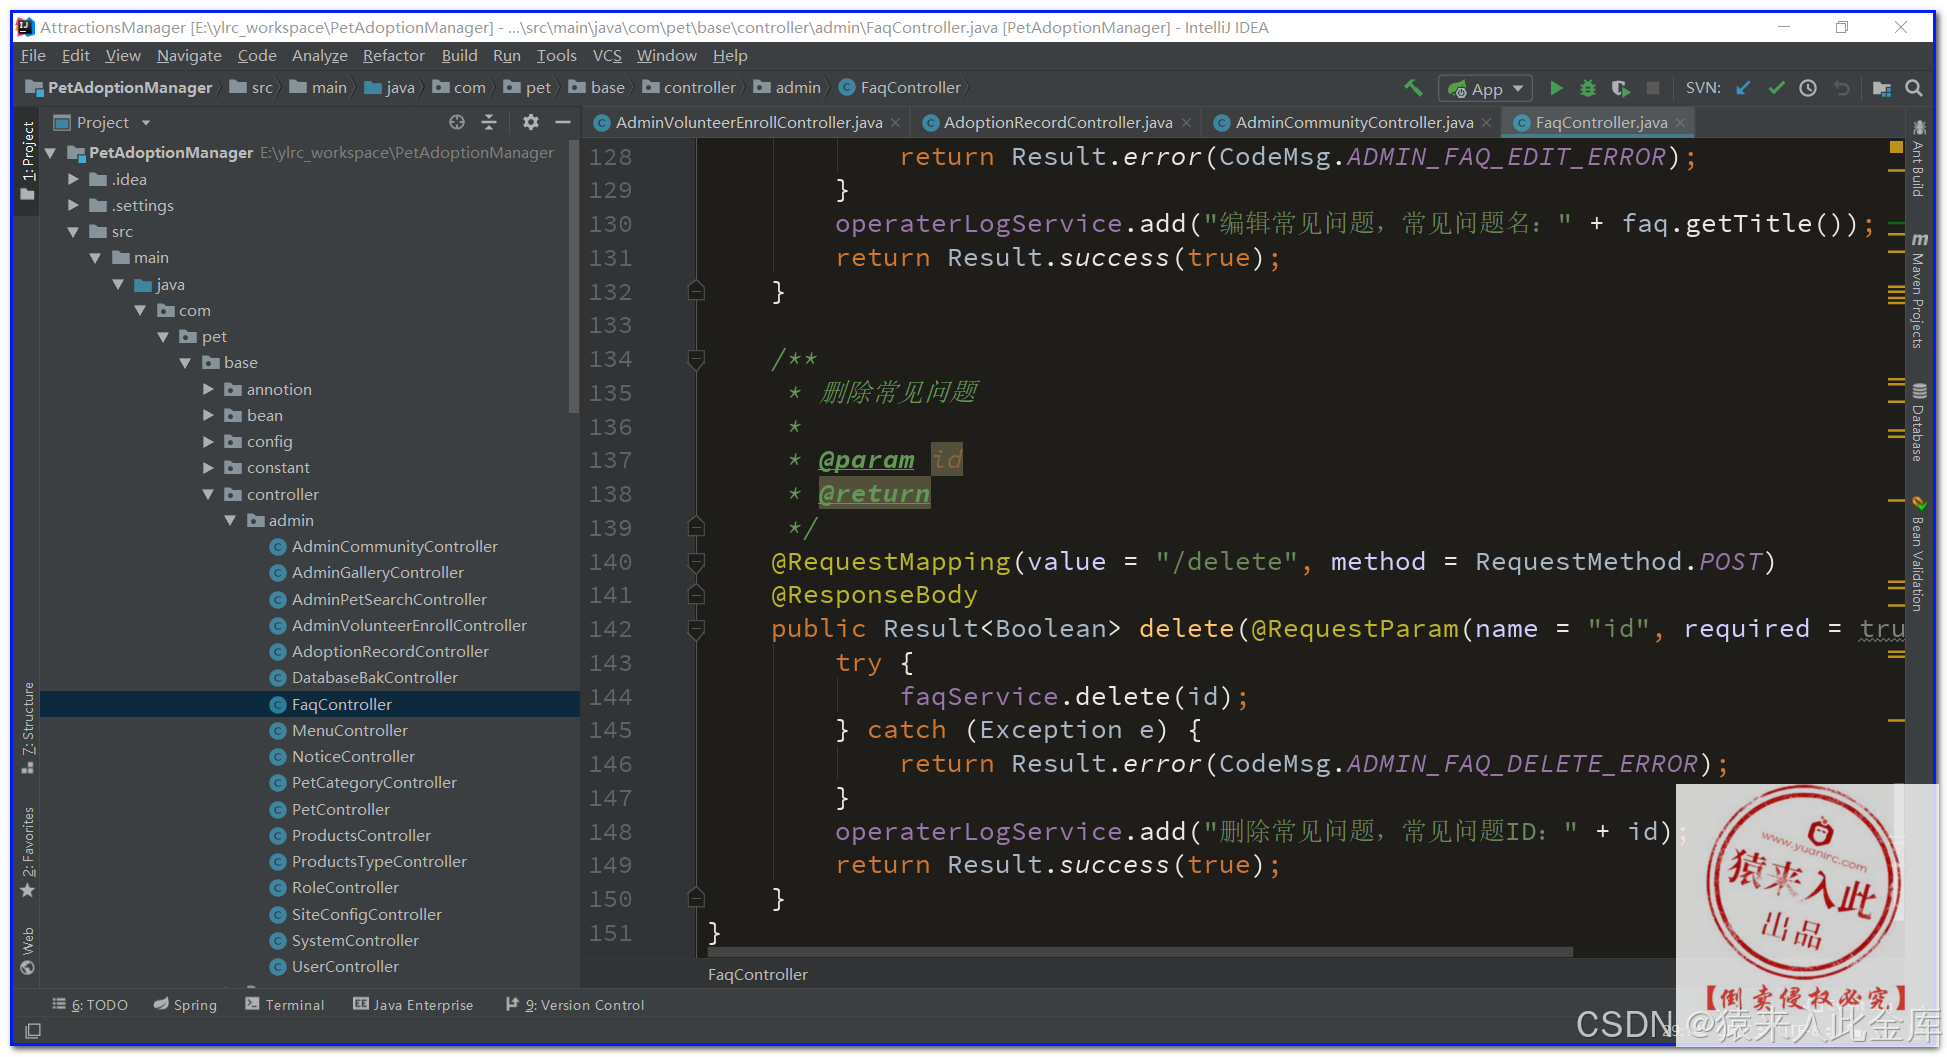Toggle the 9: Version Control tool window

(575, 1004)
